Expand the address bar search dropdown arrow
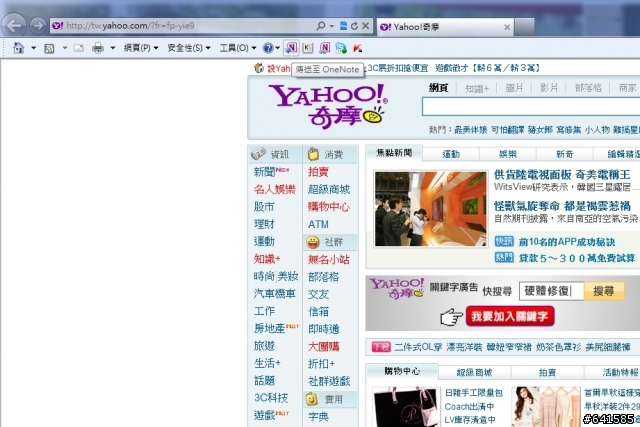640x427 pixels. (332, 26)
